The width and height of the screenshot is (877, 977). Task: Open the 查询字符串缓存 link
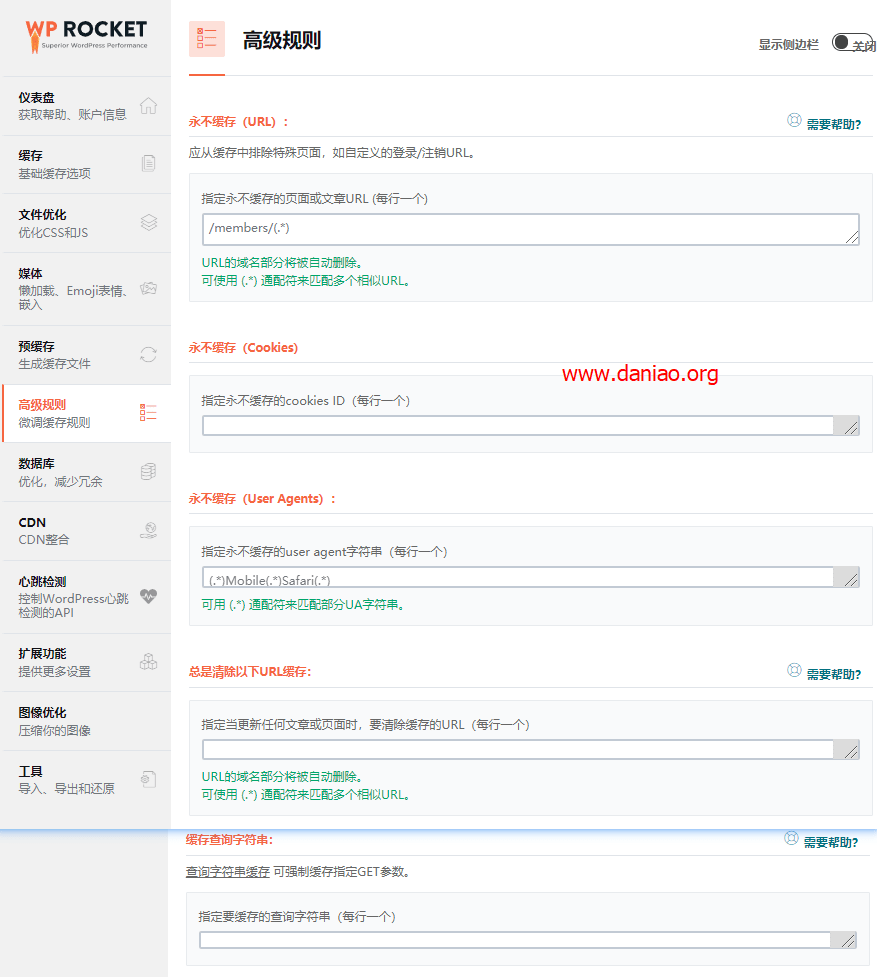[228, 872]
